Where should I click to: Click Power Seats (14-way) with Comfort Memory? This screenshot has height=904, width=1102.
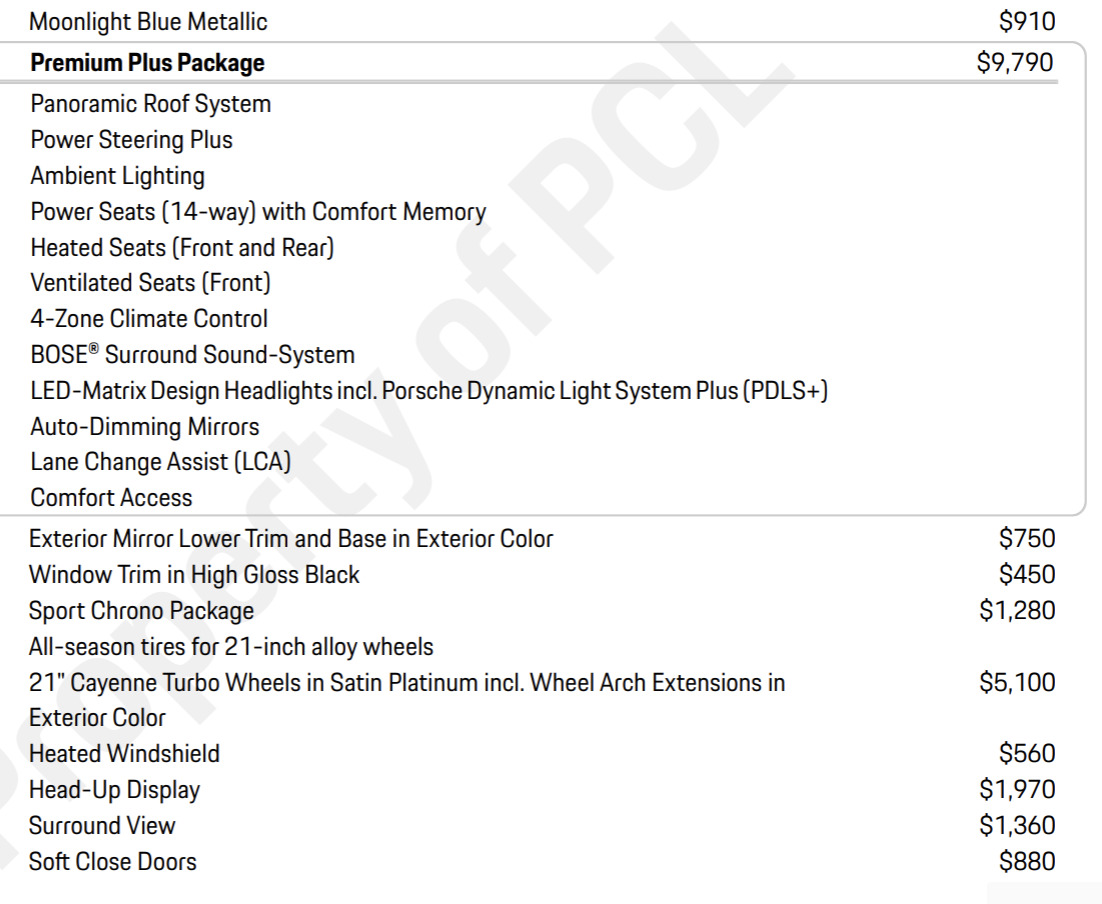pyautogui.click(x=258, y=212)
